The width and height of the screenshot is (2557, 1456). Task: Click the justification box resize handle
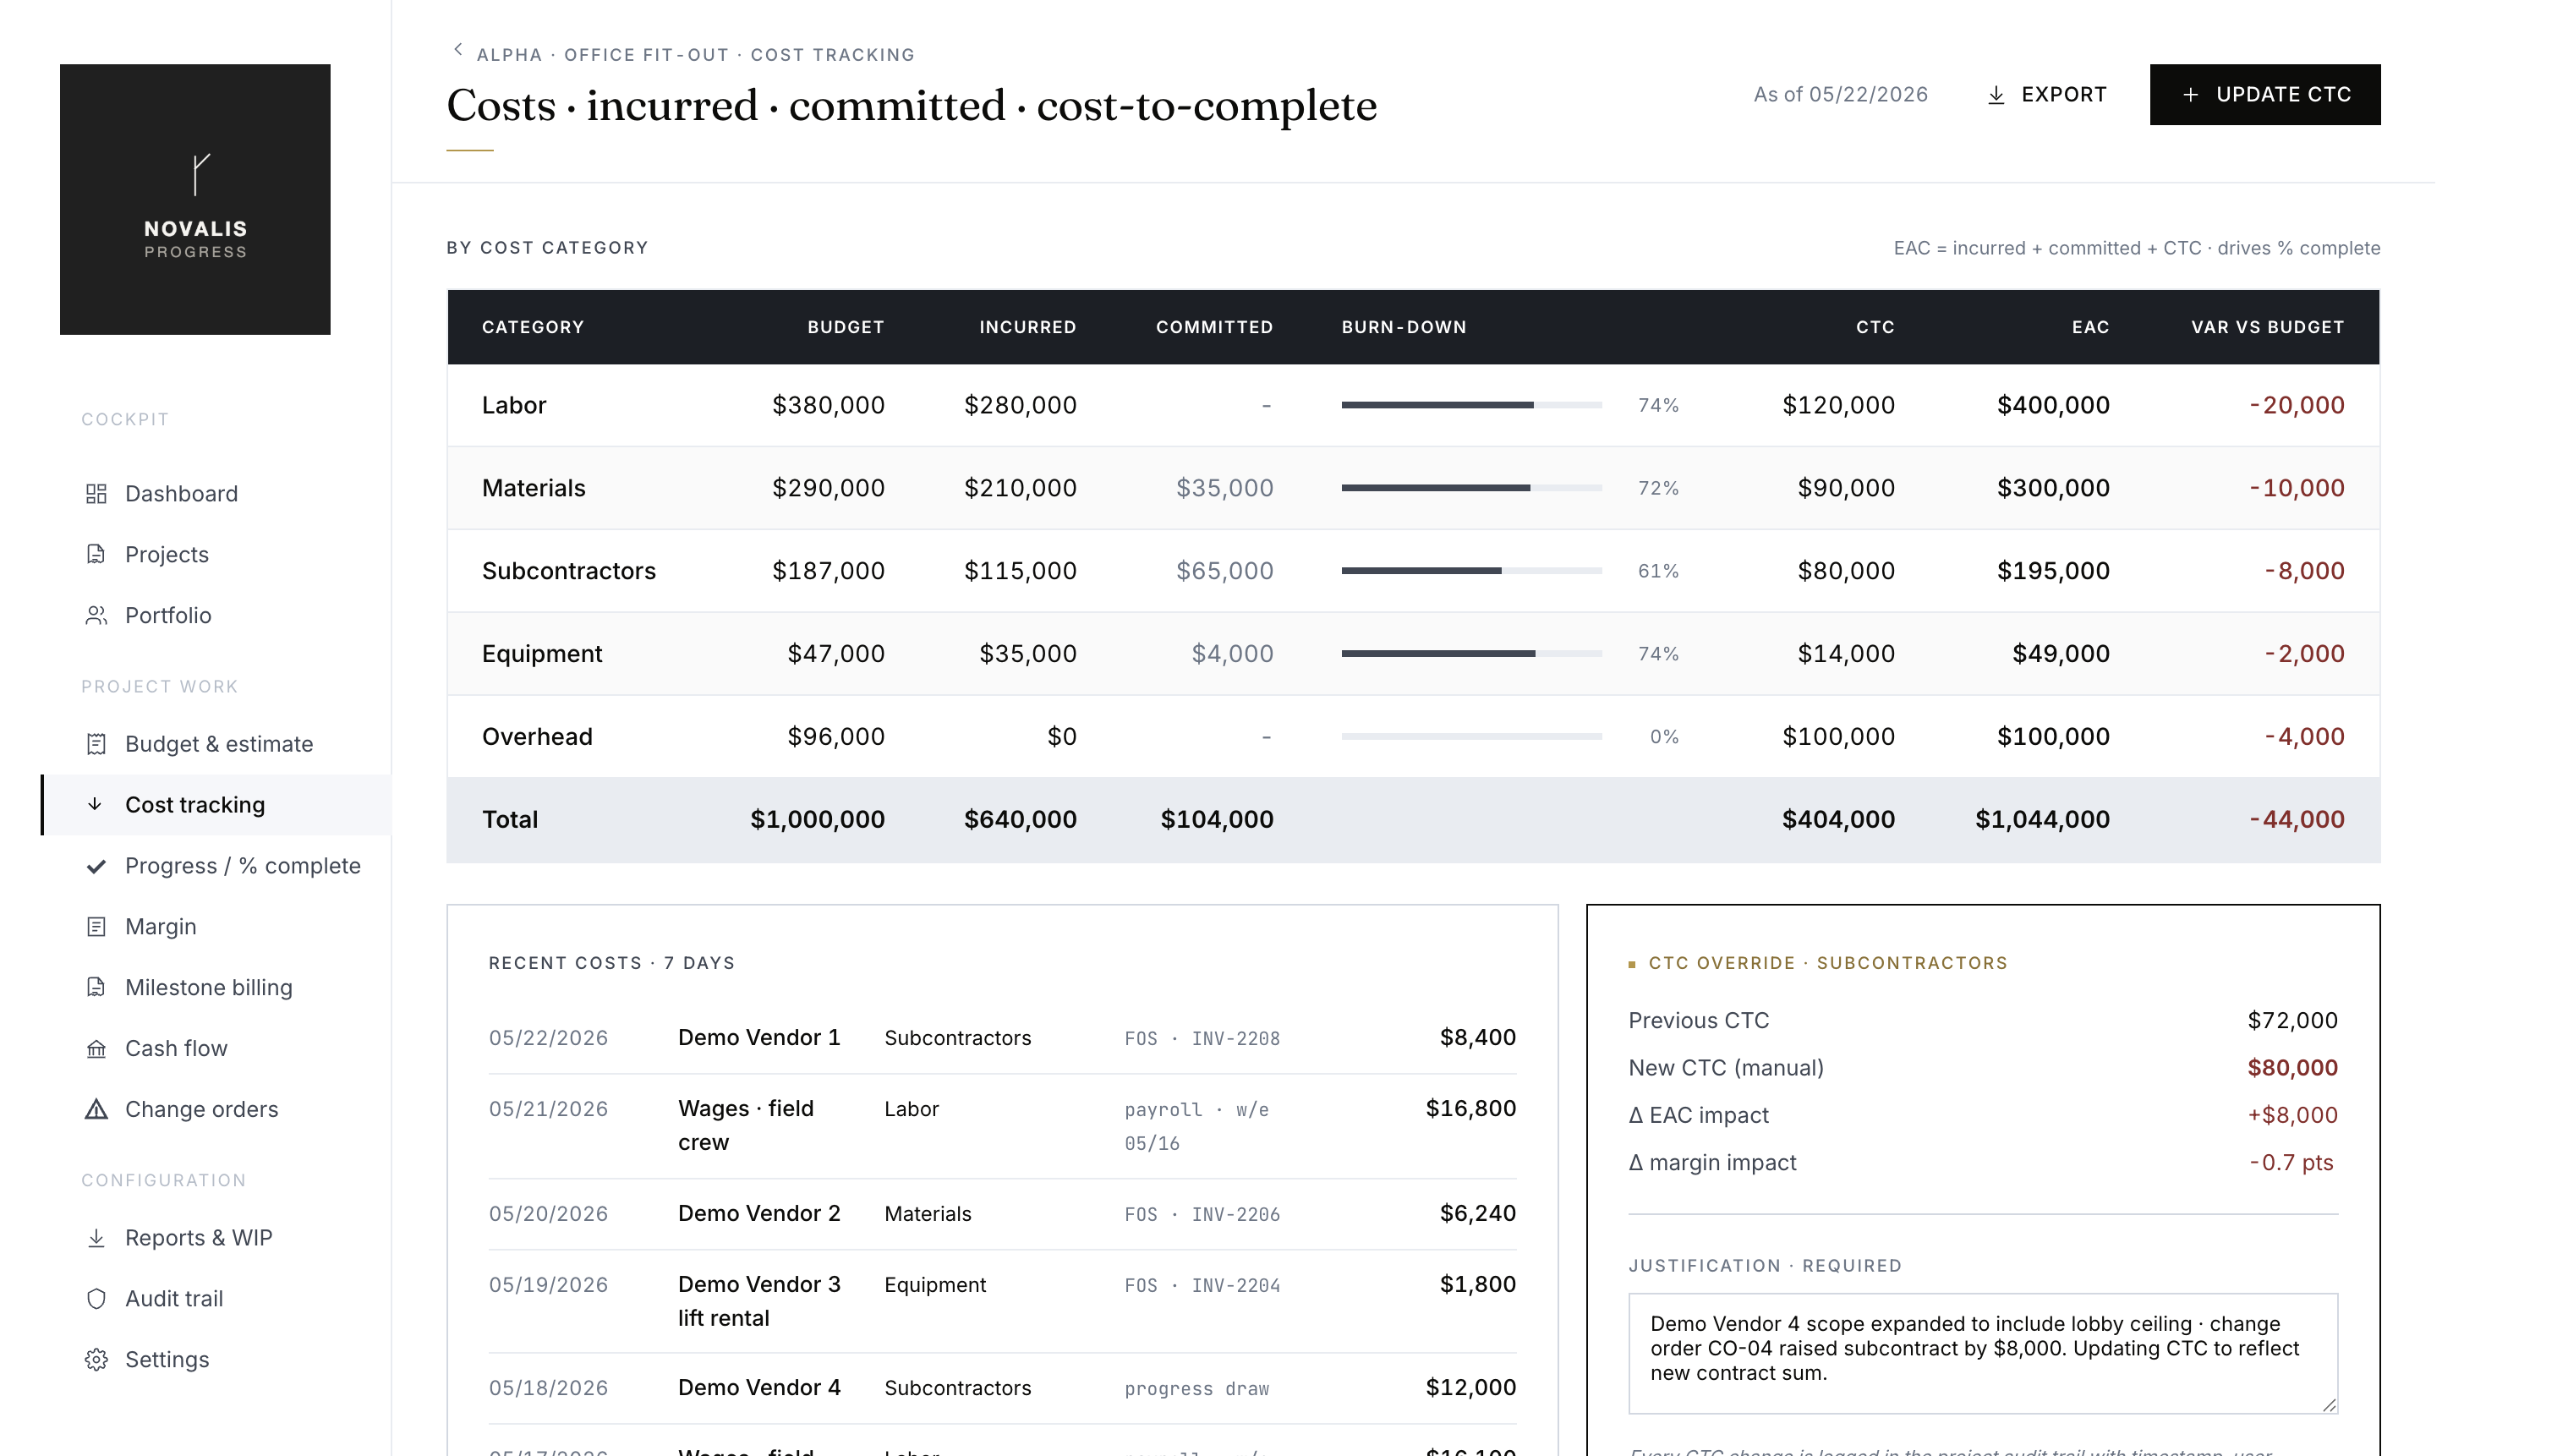pos(2329,1405)
